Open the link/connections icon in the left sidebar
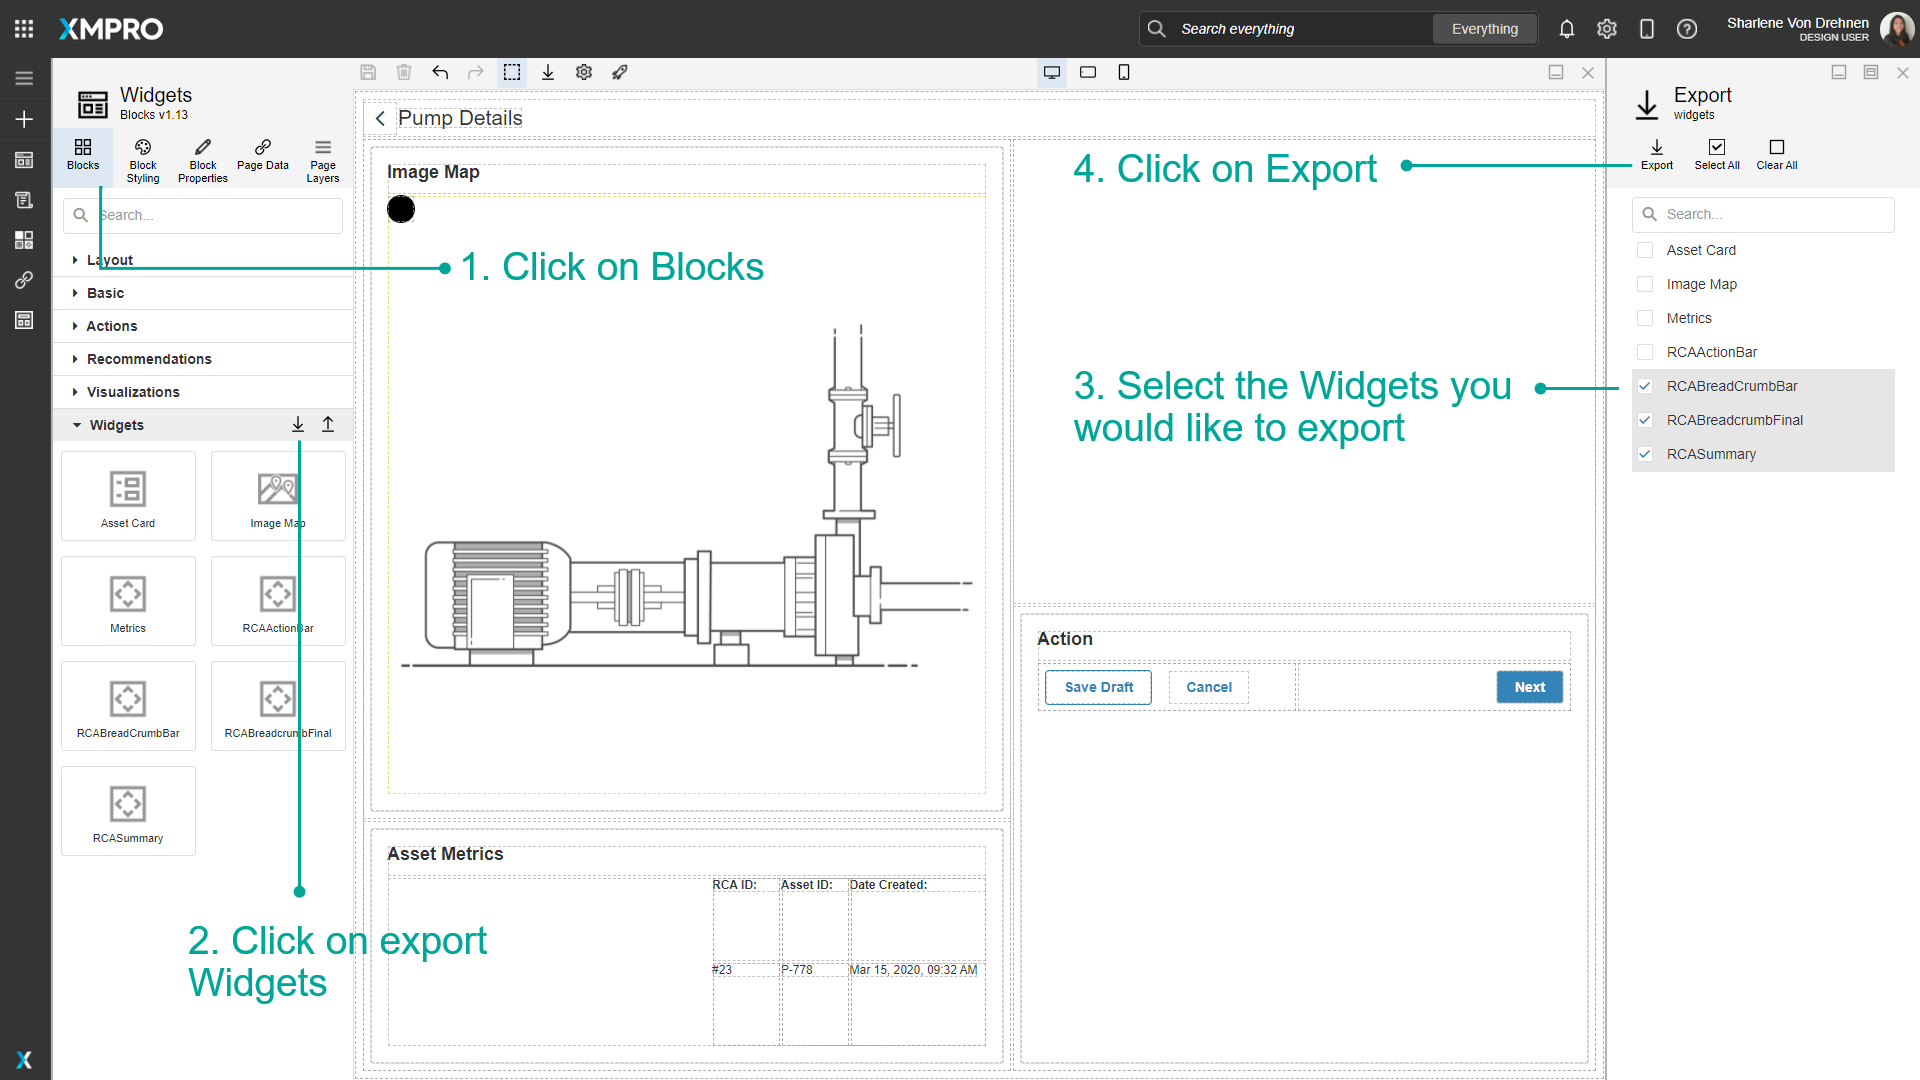 pyautogui.click(x=24, y=280)
